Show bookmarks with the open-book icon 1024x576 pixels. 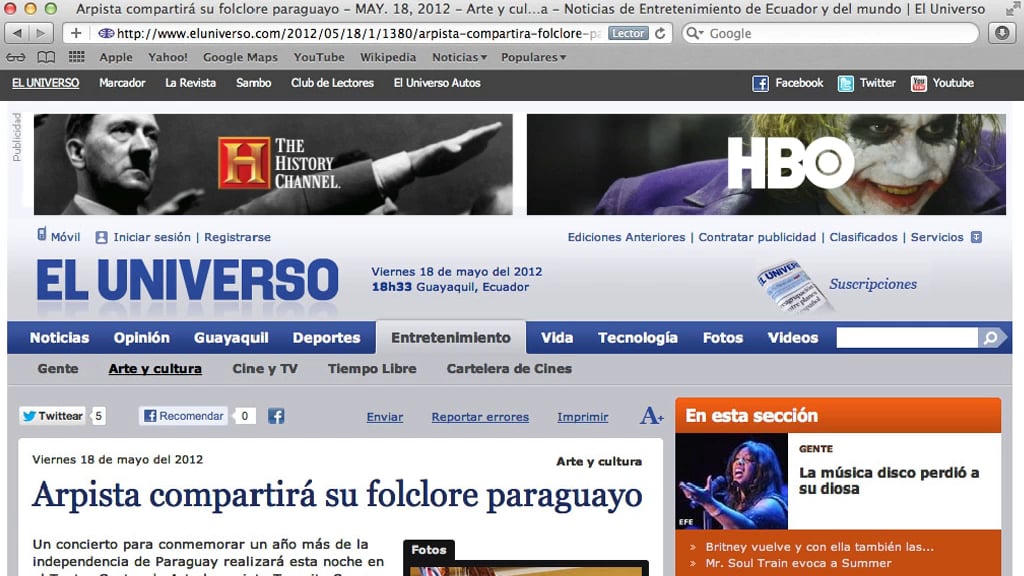[46, 57]
